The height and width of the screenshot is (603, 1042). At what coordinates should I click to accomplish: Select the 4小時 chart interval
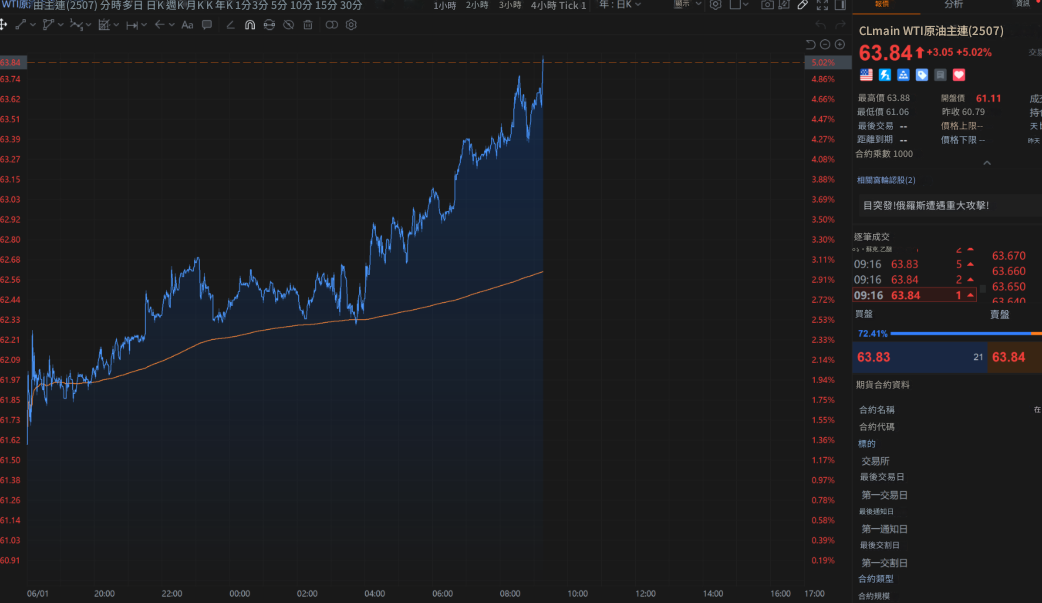pos(543,5)
